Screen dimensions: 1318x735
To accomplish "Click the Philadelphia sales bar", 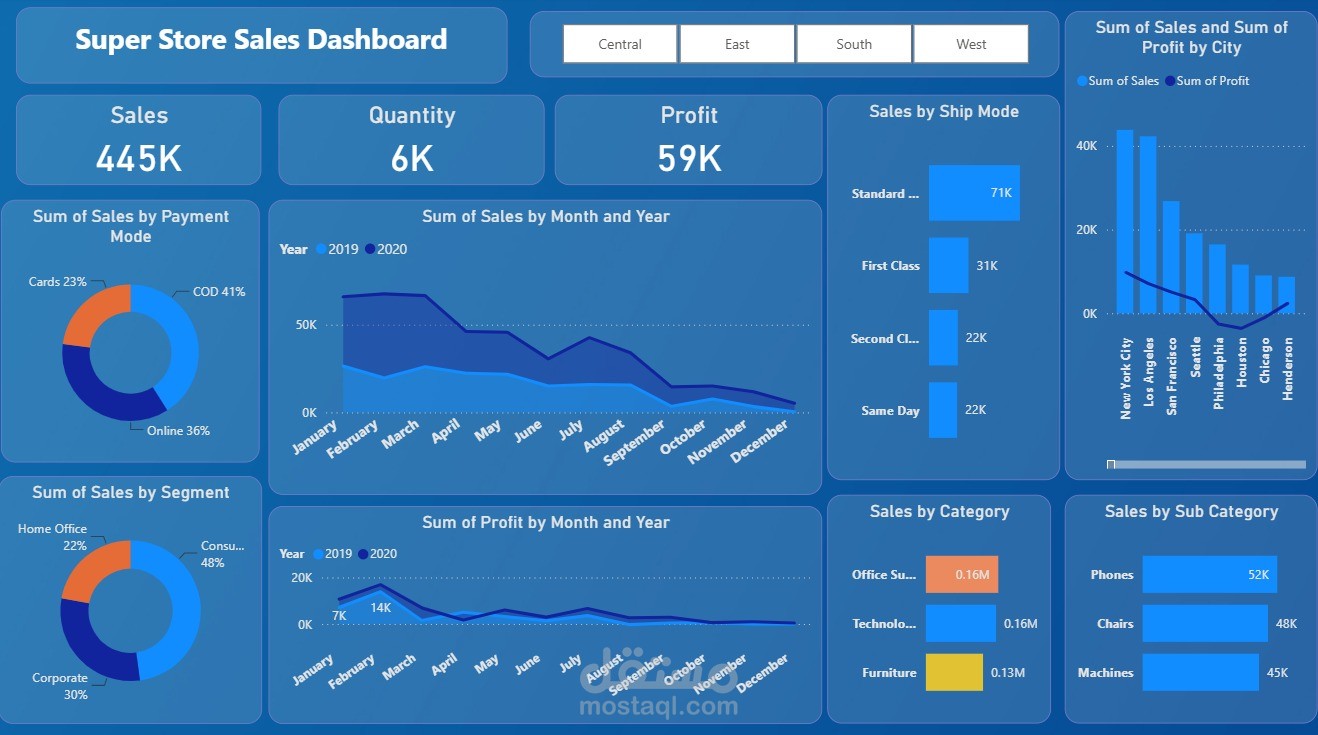I will (1217, 279).
